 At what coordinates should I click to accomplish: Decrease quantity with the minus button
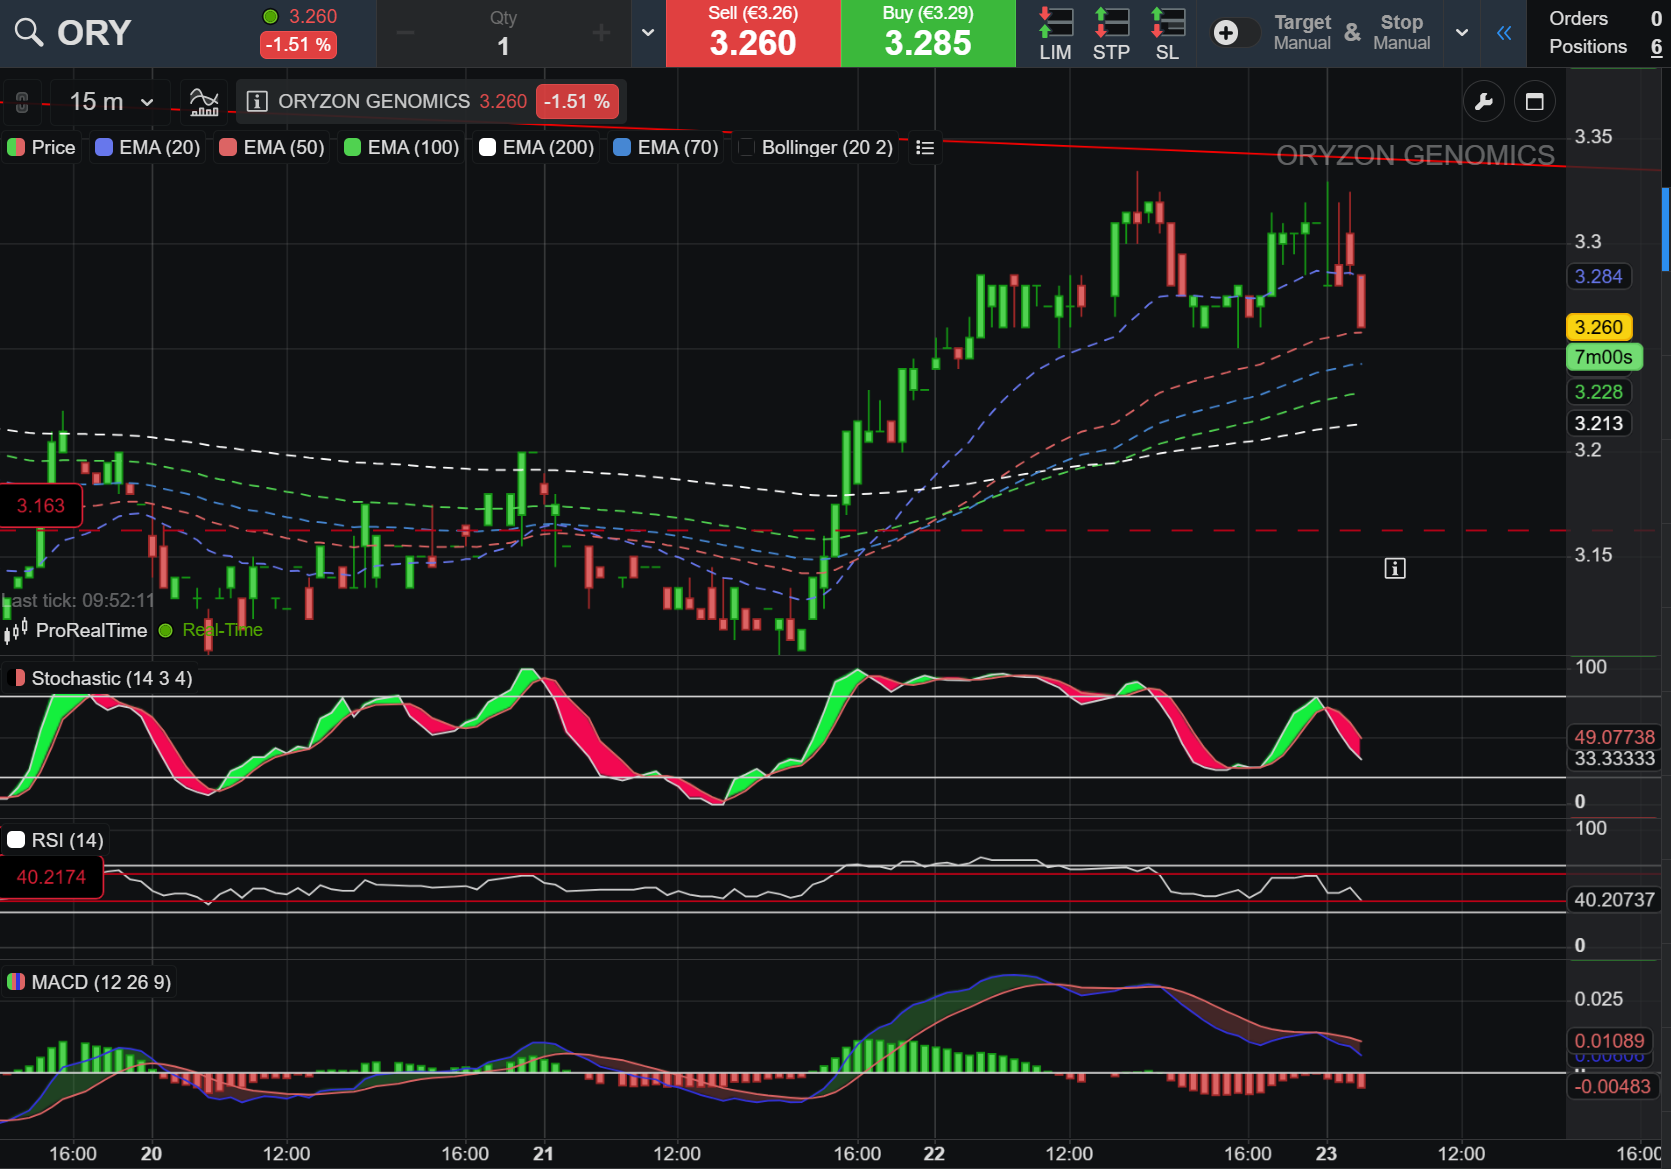coord(405,33)
